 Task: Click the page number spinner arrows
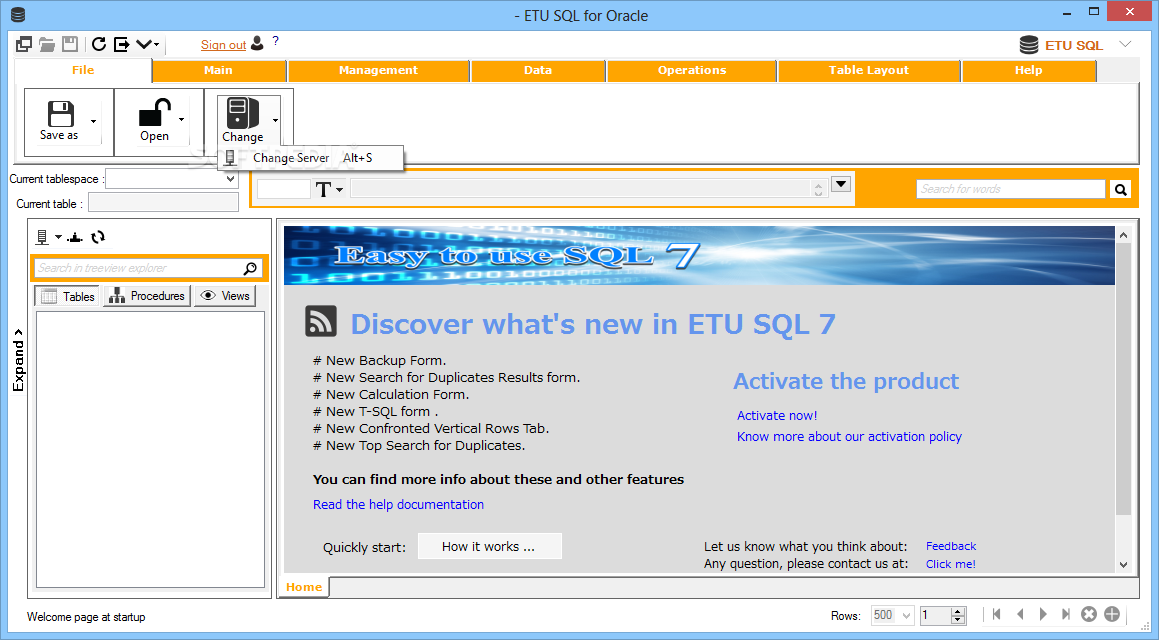[958, 615]
